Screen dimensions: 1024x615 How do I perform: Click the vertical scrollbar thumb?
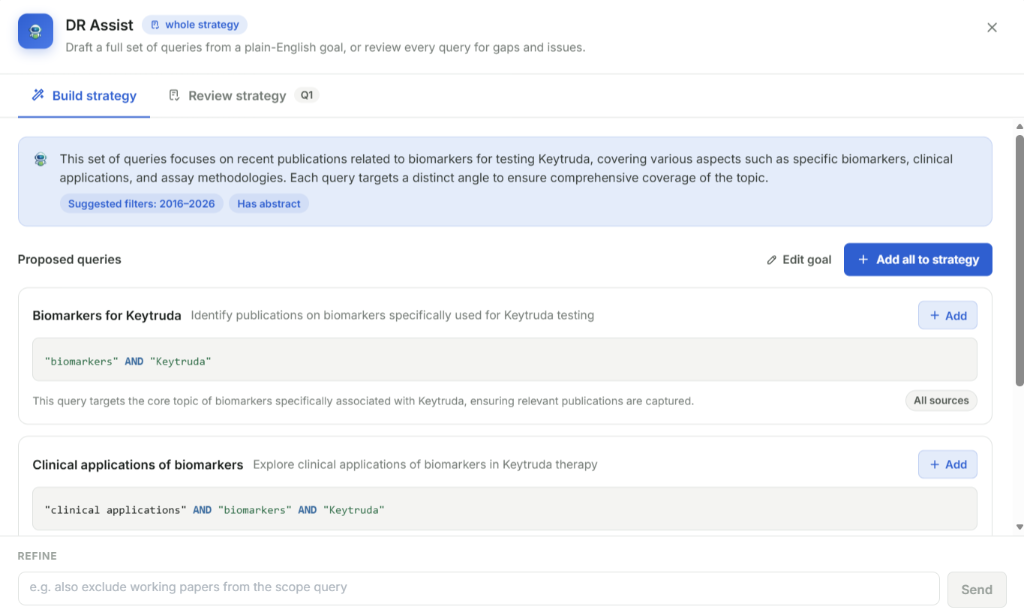point(1019,260)
